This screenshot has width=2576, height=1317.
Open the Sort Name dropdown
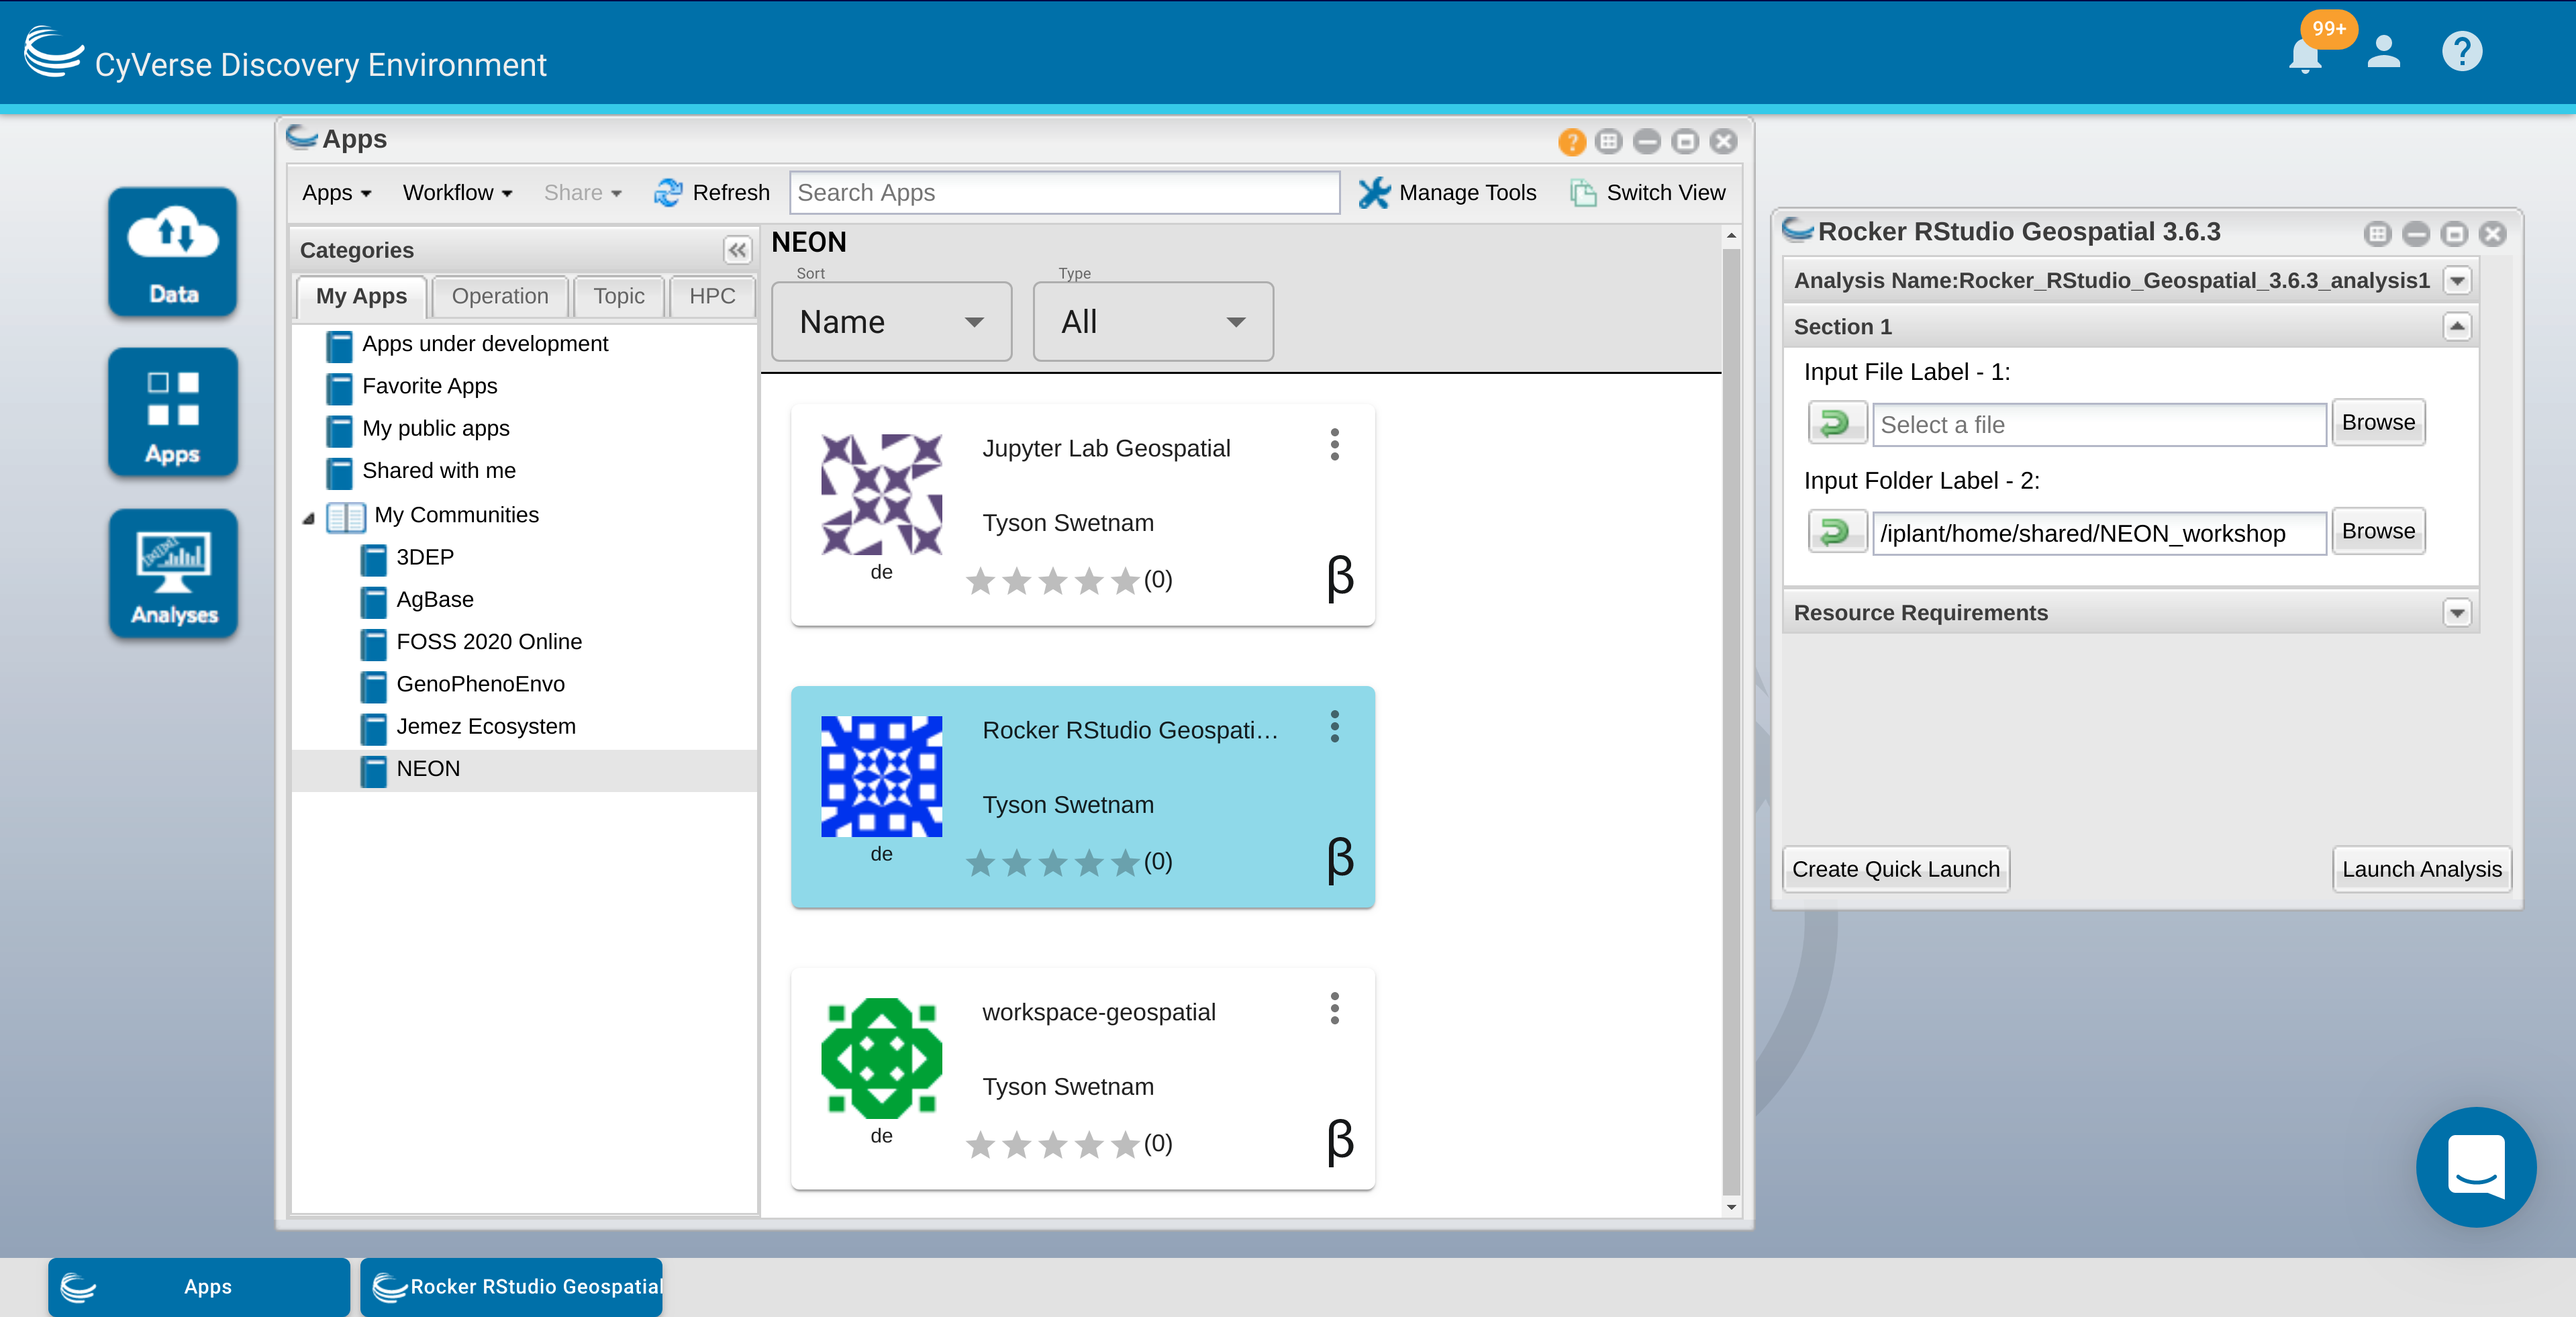[891, 322]
